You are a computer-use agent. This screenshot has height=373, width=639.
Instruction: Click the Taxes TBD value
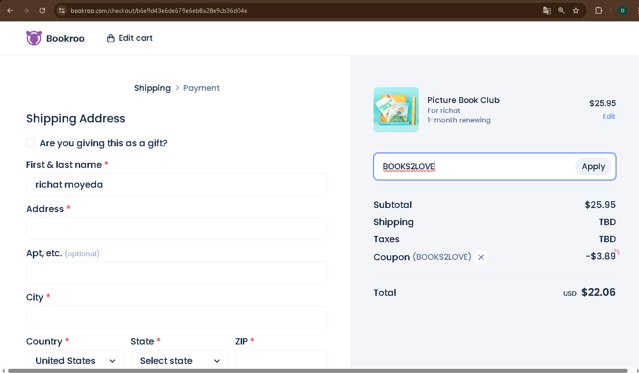tap(607, 239)
